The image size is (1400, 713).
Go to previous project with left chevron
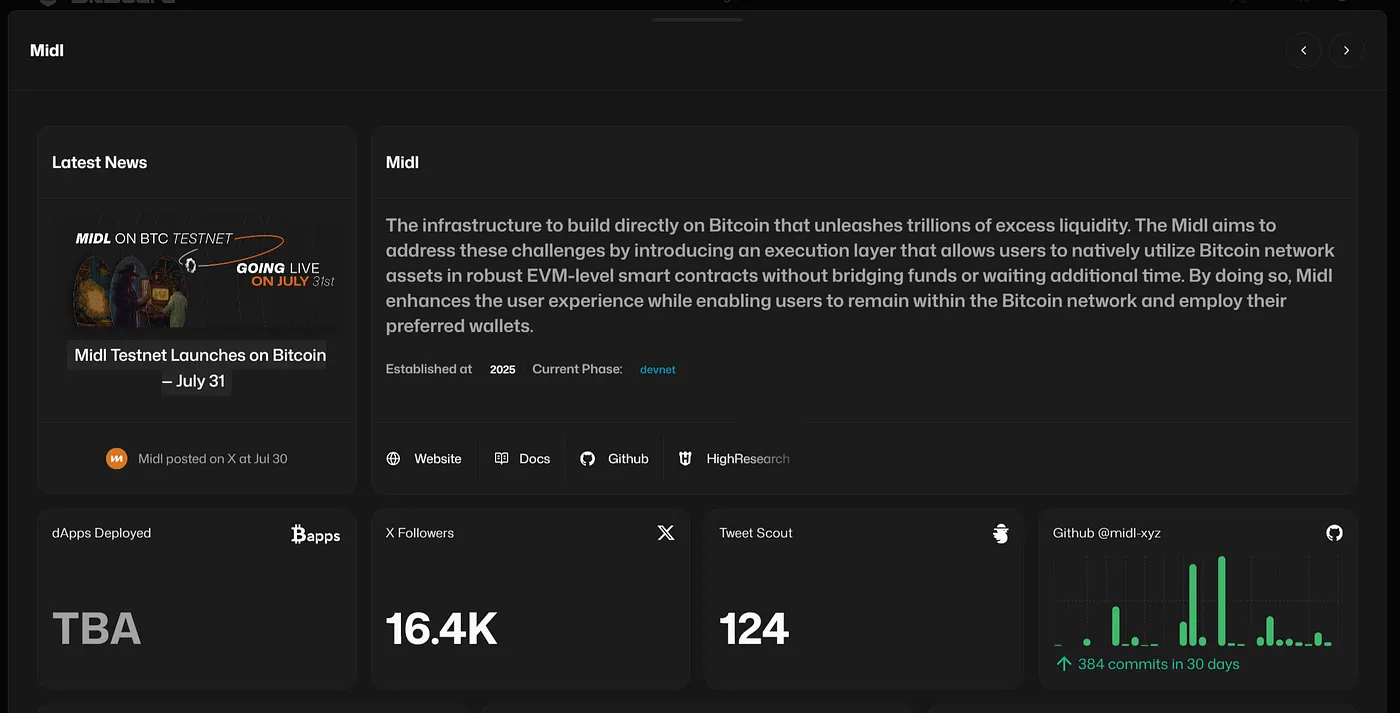point(1303,51)
